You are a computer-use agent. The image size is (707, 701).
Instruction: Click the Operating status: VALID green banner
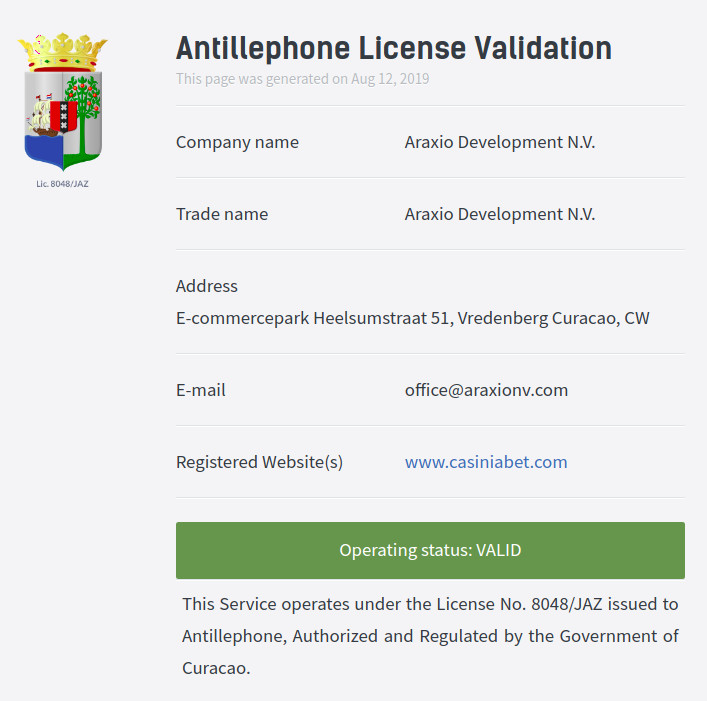tap(430, 550)
